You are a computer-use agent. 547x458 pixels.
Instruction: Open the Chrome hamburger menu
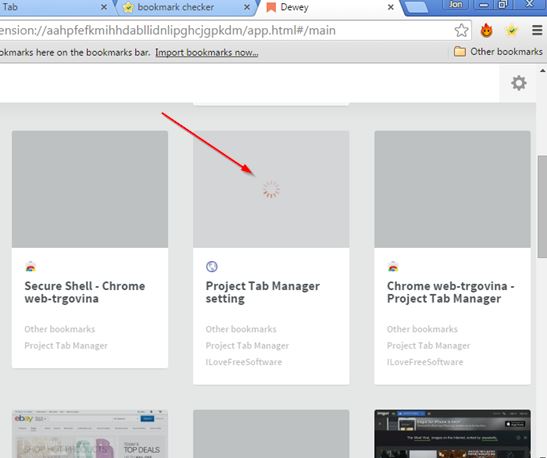pyautogui.click(x=537, y=30)
